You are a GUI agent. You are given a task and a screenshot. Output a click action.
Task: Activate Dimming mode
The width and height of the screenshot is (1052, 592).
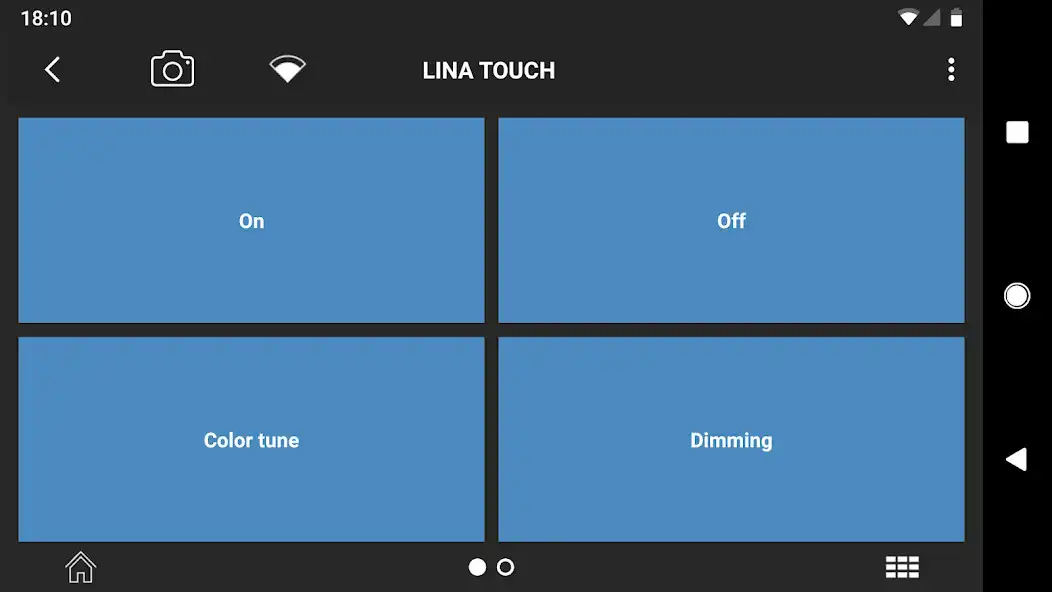[x=731, y=440]
